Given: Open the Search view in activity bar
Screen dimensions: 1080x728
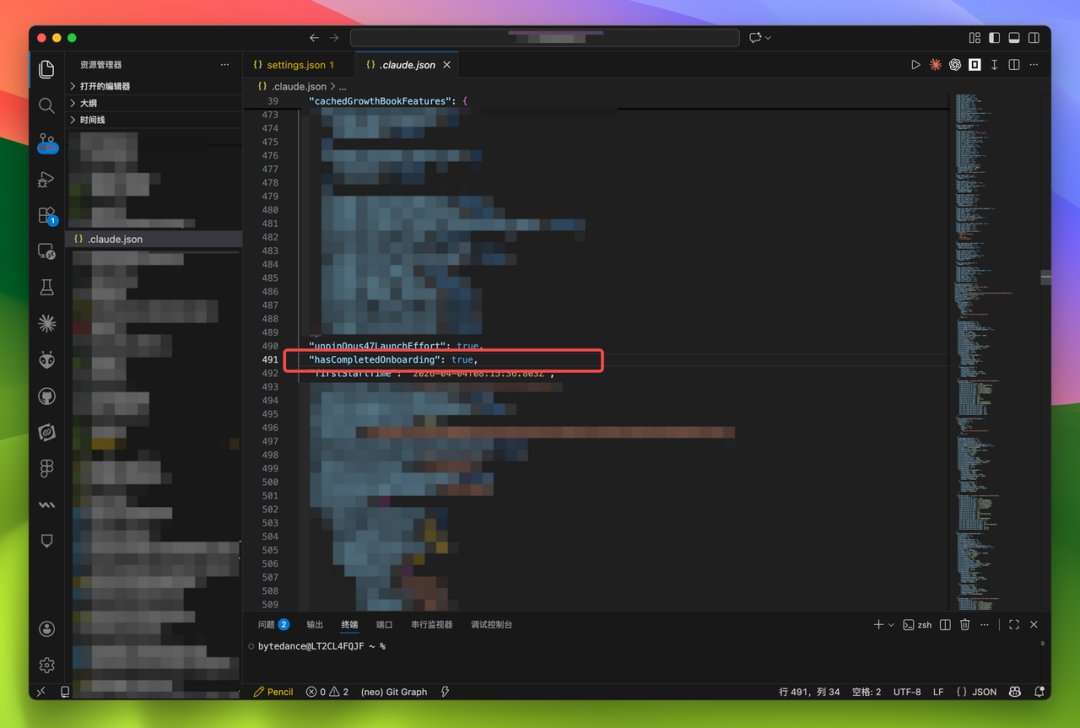Looking at the screenshot, I should pyautogui.click(x=46, y=105).
